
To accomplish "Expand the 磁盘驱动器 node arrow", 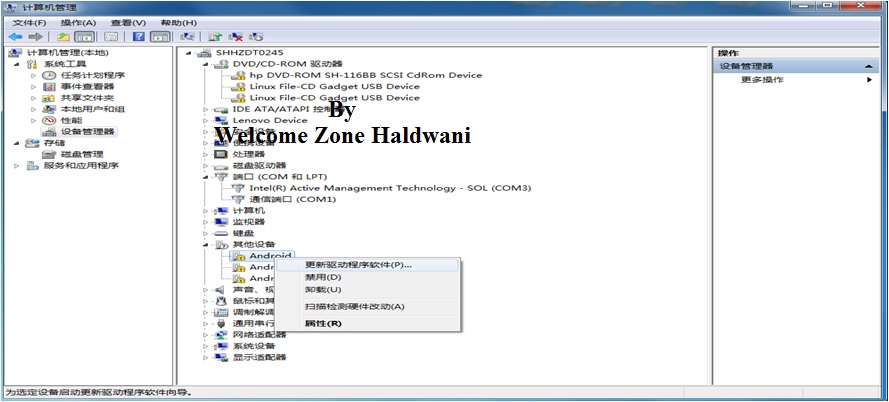I will click(206, 166).
